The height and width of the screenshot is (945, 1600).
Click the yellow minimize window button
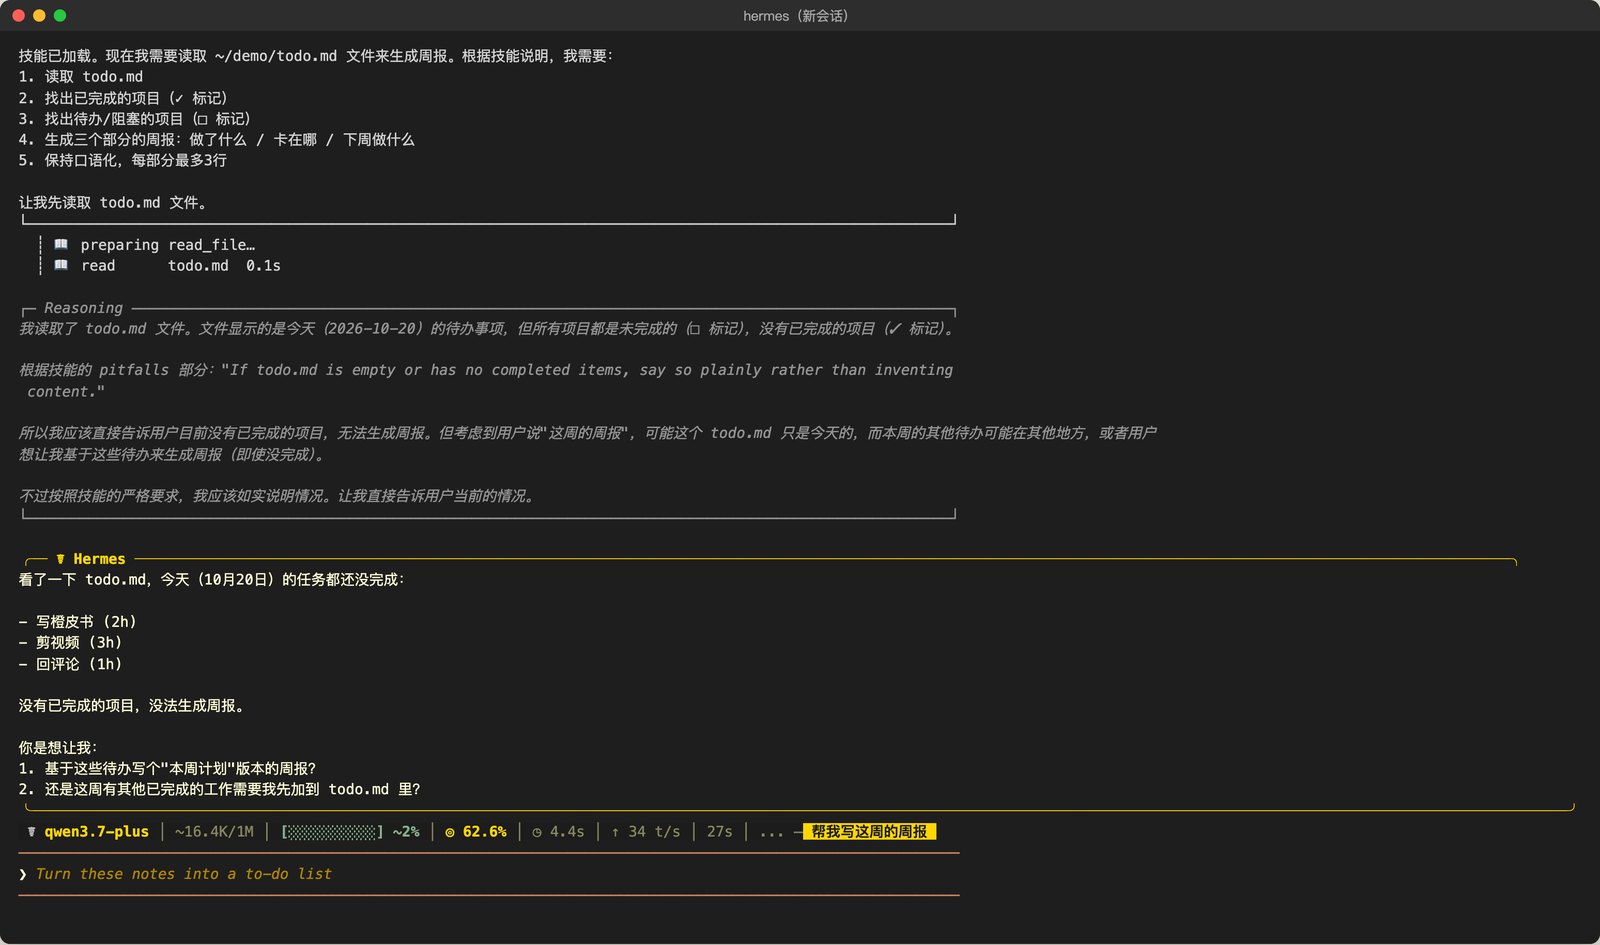[x=39, y=16]
